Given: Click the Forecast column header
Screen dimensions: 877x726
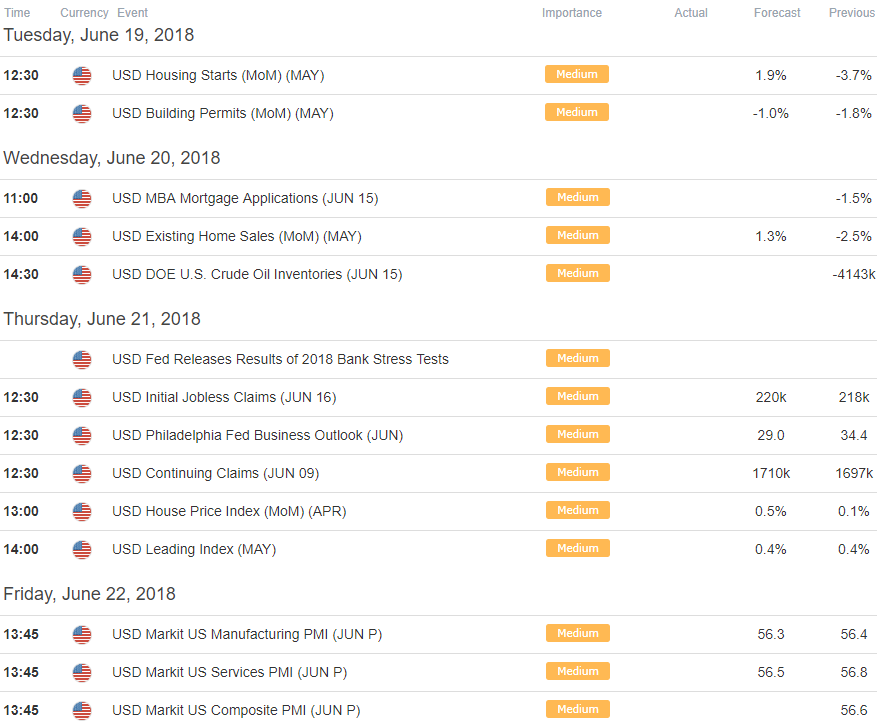Looking at the screenshot, I should [777, 13].
